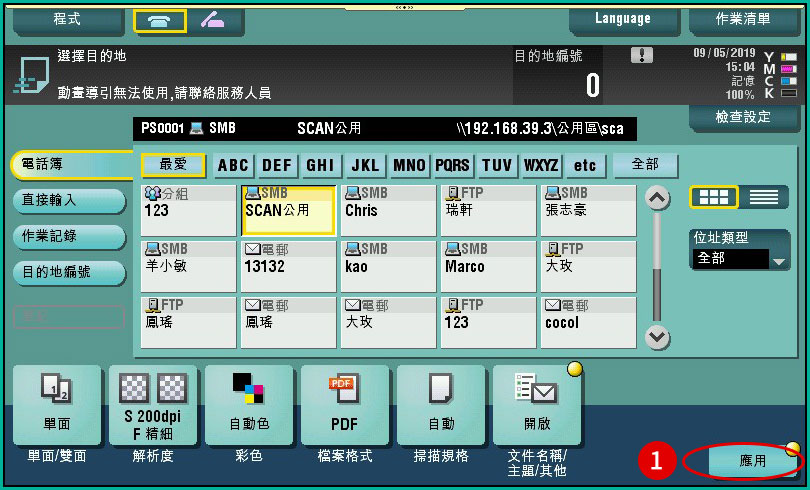810x490 pixels.
Task: Open 開放 document name settings
Action: click(x=537, y=405)
